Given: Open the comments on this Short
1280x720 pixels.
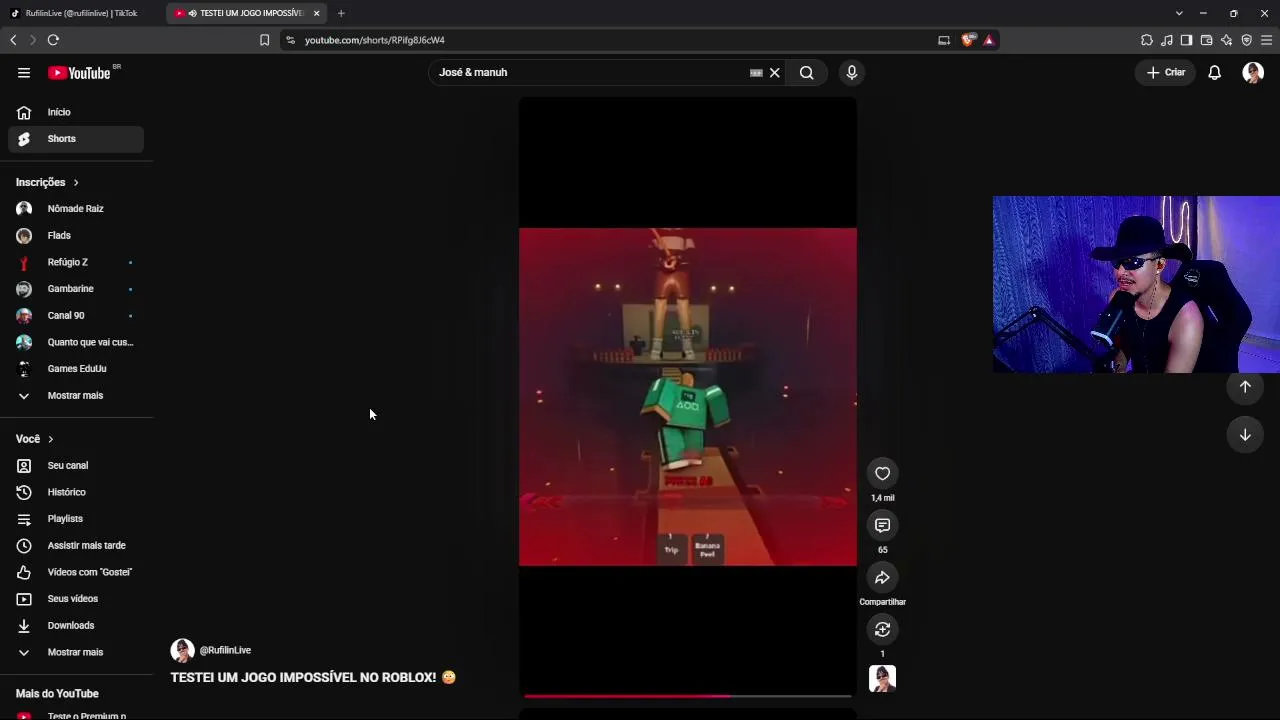Looking at the screenshot, I should pos(882,526).
